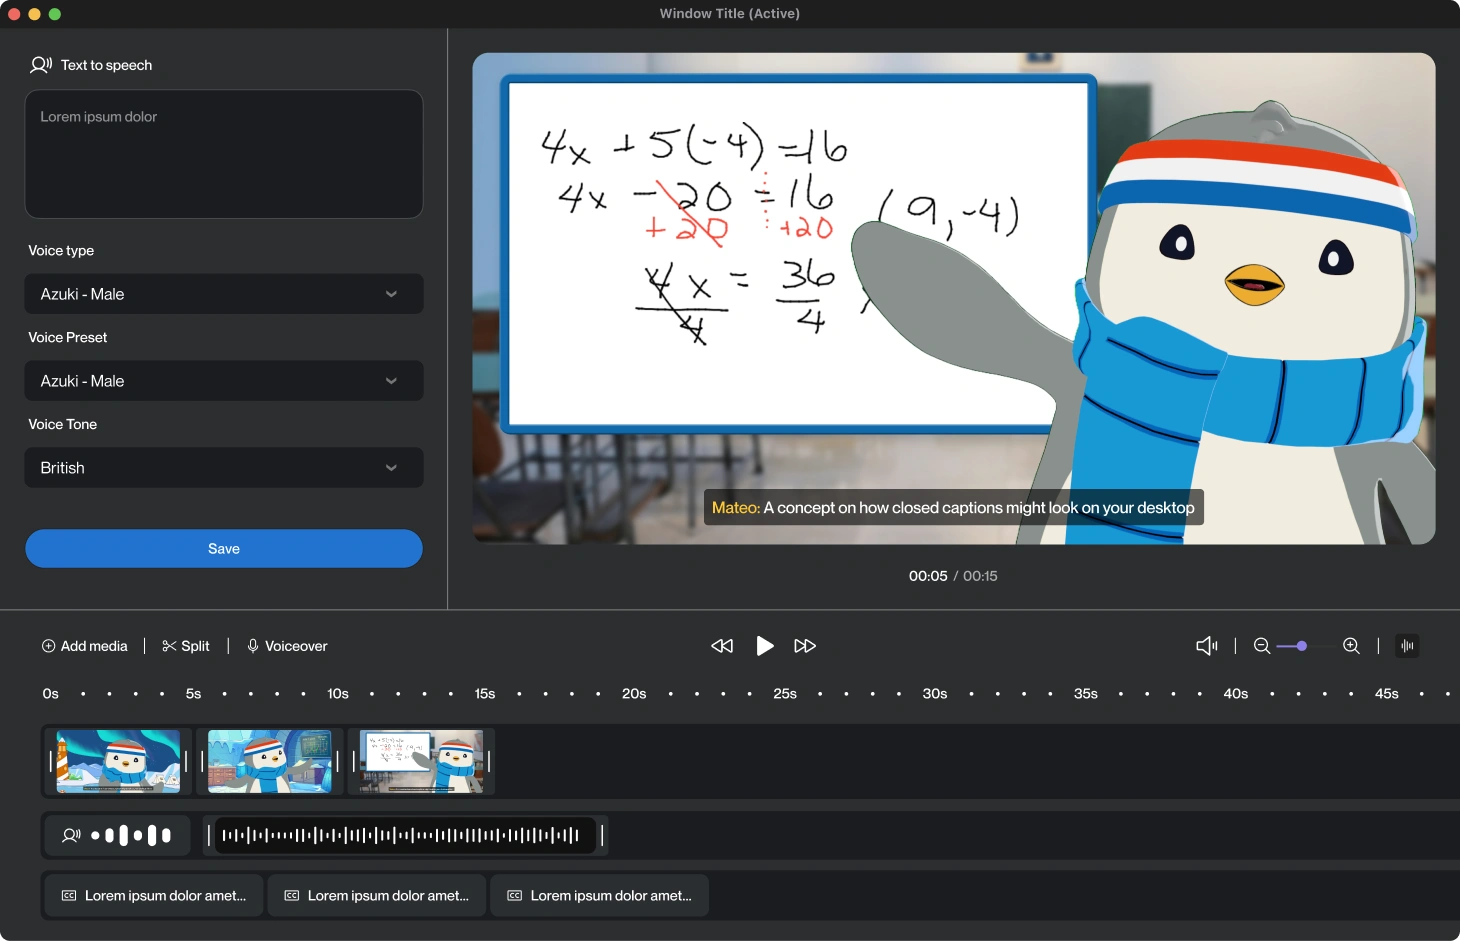Image resolution: width=1460 pixels, height=941 pixels.
Task: Expand the Voice Tone British dropdown
Action: point(224,468)
